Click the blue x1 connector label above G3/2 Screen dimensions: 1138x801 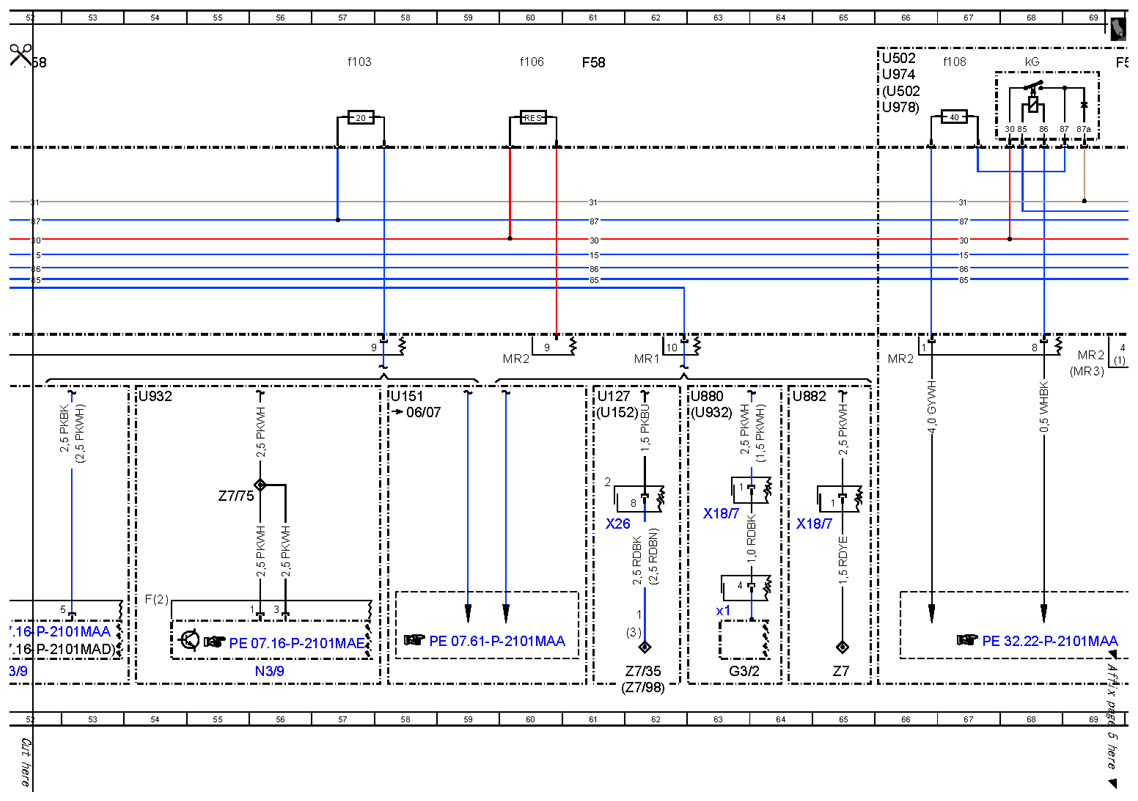coord(723,611)
